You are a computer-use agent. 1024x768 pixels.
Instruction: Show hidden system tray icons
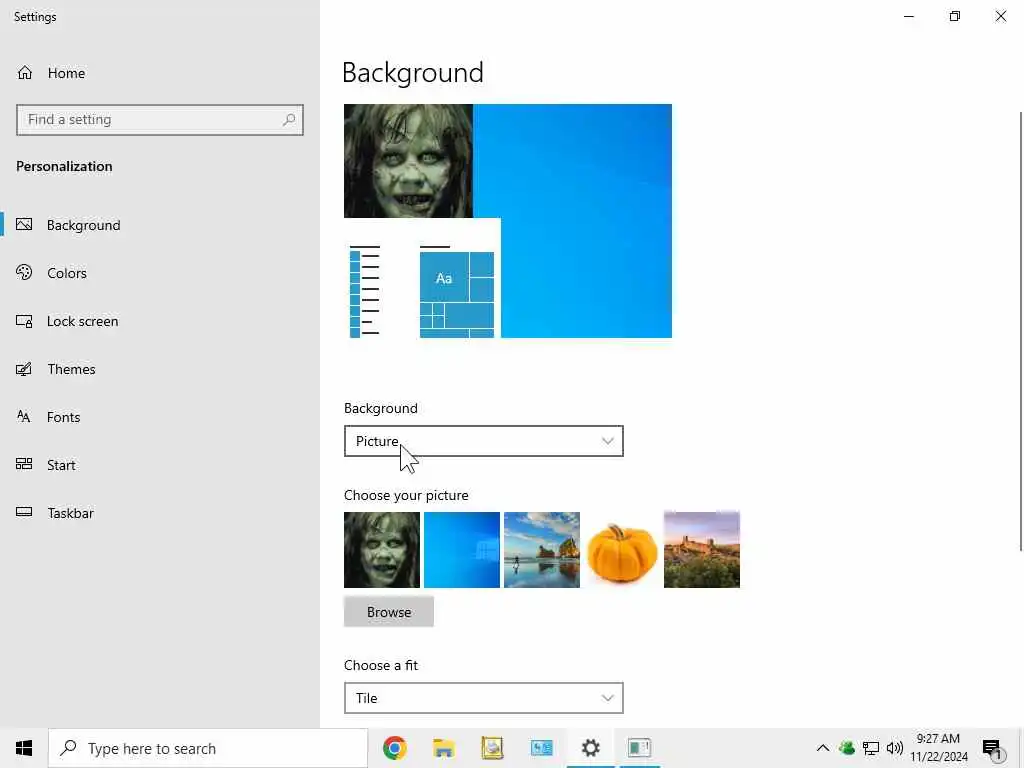click(823, 748)
